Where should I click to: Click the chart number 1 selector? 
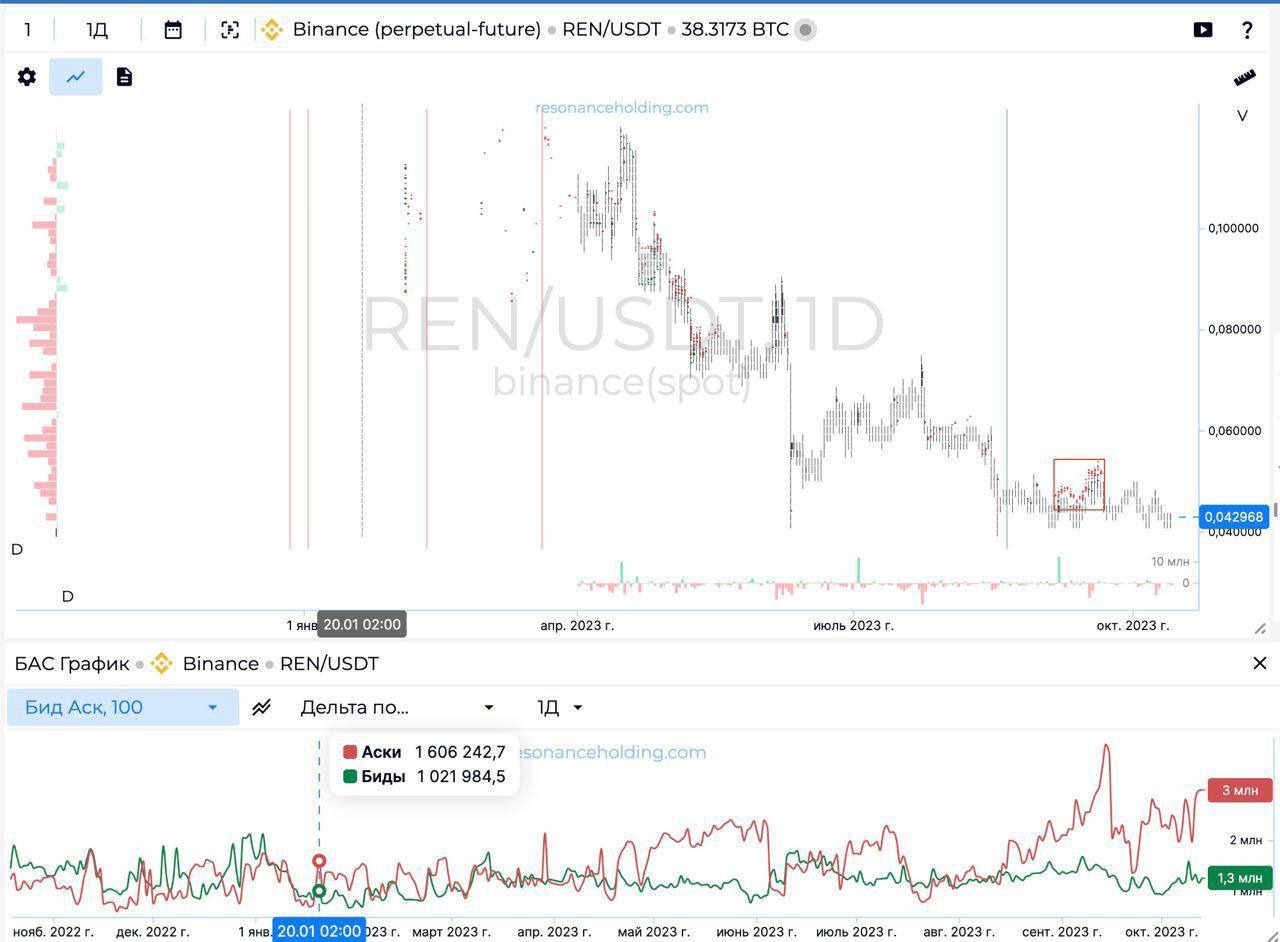tap(27, 30)
